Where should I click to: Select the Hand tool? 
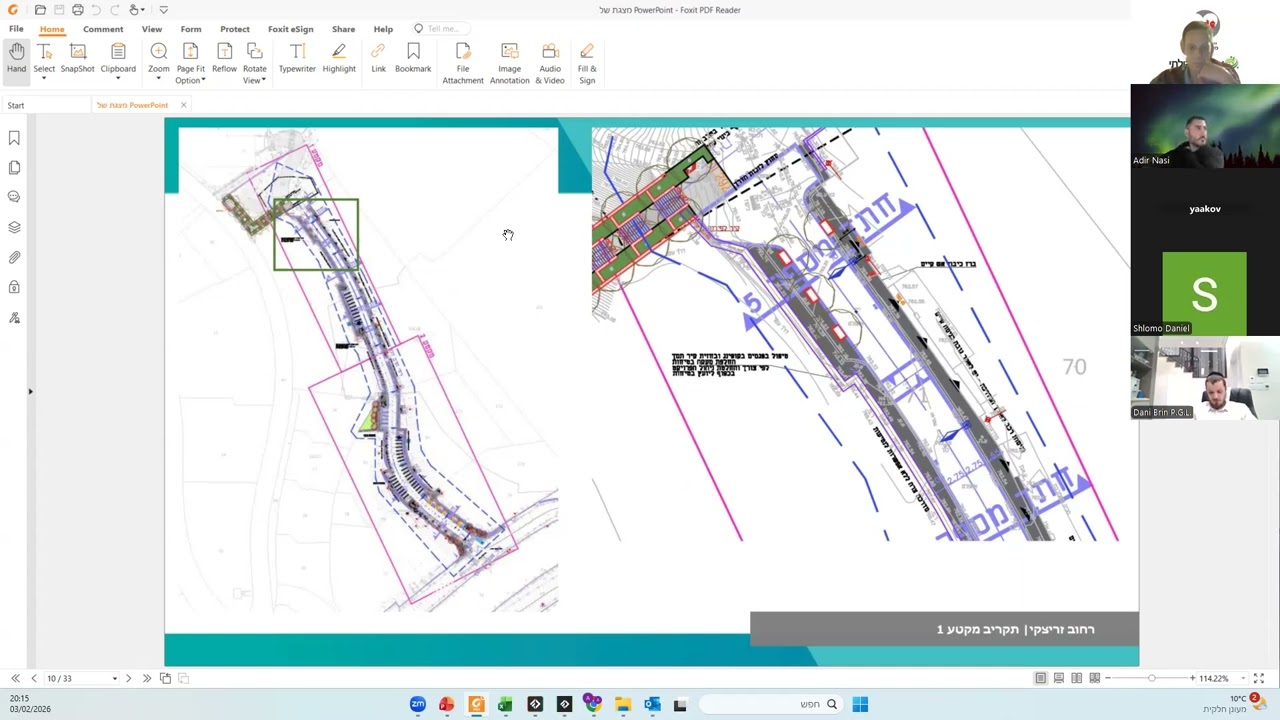[x=16, y=59]
